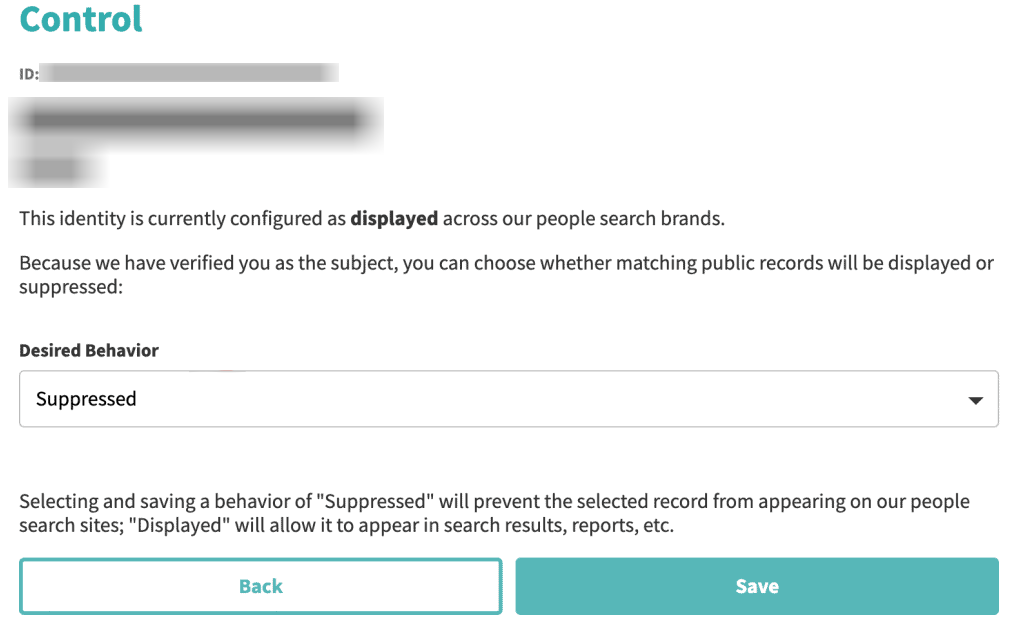
Task: Activate Save to apply Suppressed behavior
Action: [x=756, y=586]
